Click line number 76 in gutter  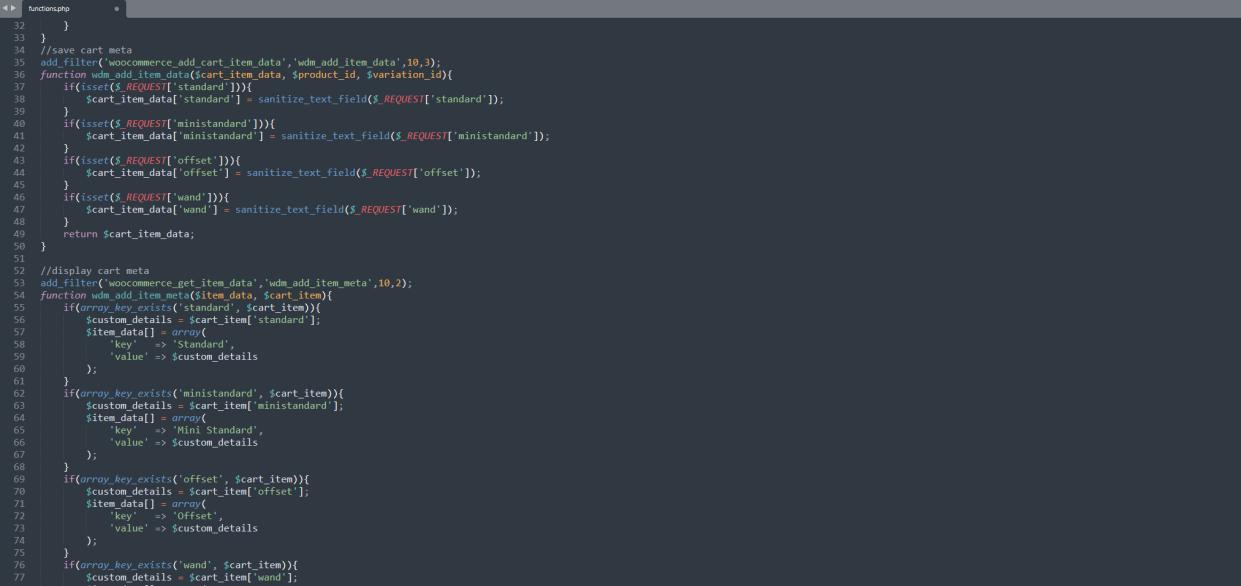(18, 565)
